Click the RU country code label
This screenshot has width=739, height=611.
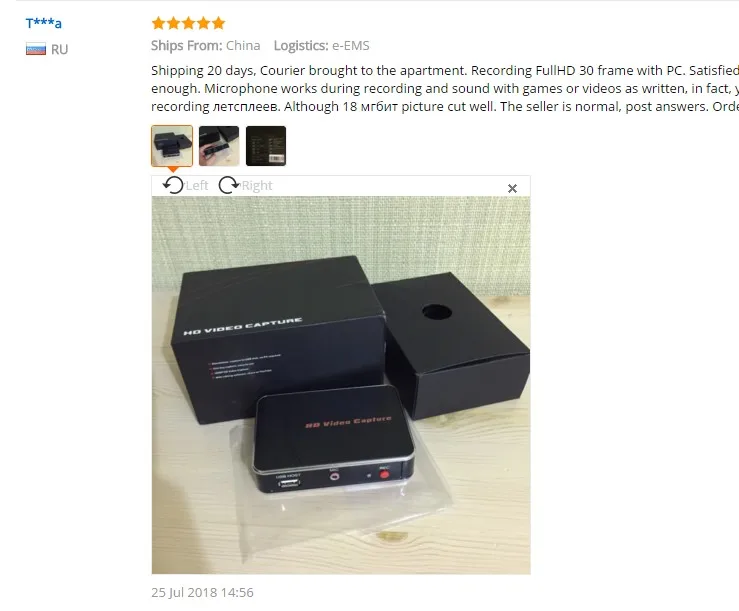click(x=59, y=50)
